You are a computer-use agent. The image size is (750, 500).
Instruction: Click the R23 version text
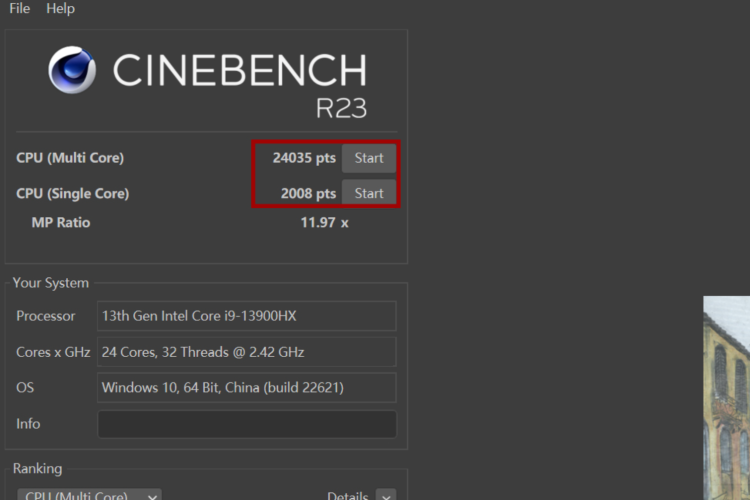pos(341,108)
